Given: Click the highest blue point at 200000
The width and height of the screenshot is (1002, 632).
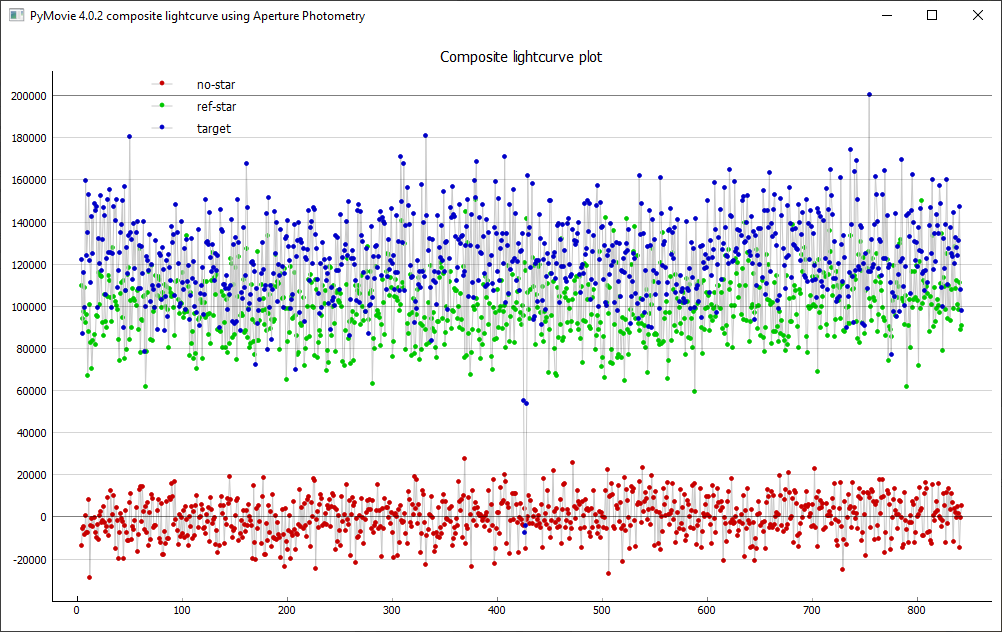Looking at the screenshot, I should 869,95.
